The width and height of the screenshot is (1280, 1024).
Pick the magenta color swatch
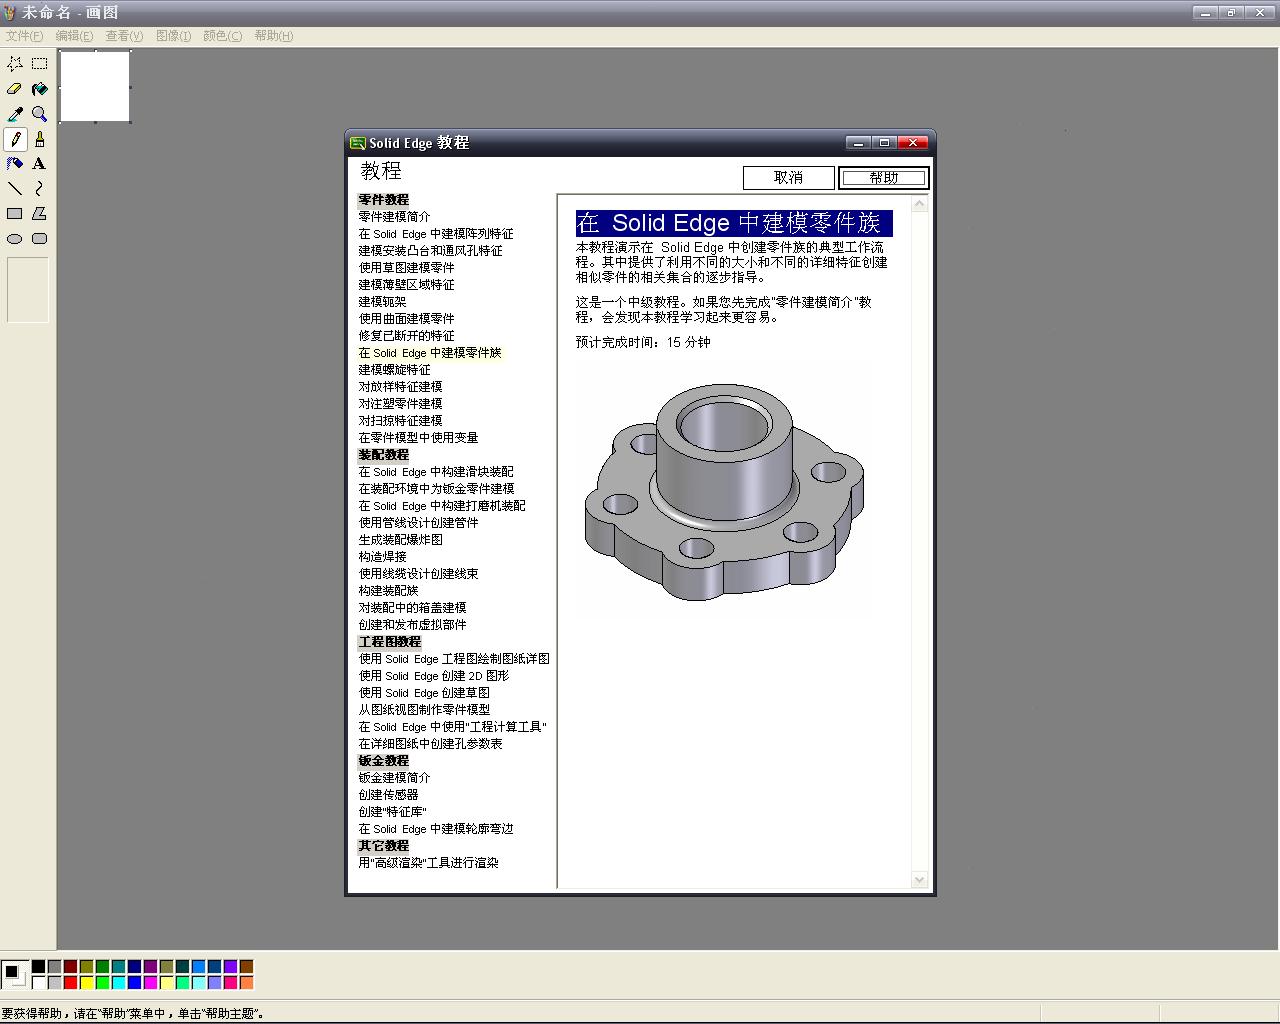coord(150,983)
